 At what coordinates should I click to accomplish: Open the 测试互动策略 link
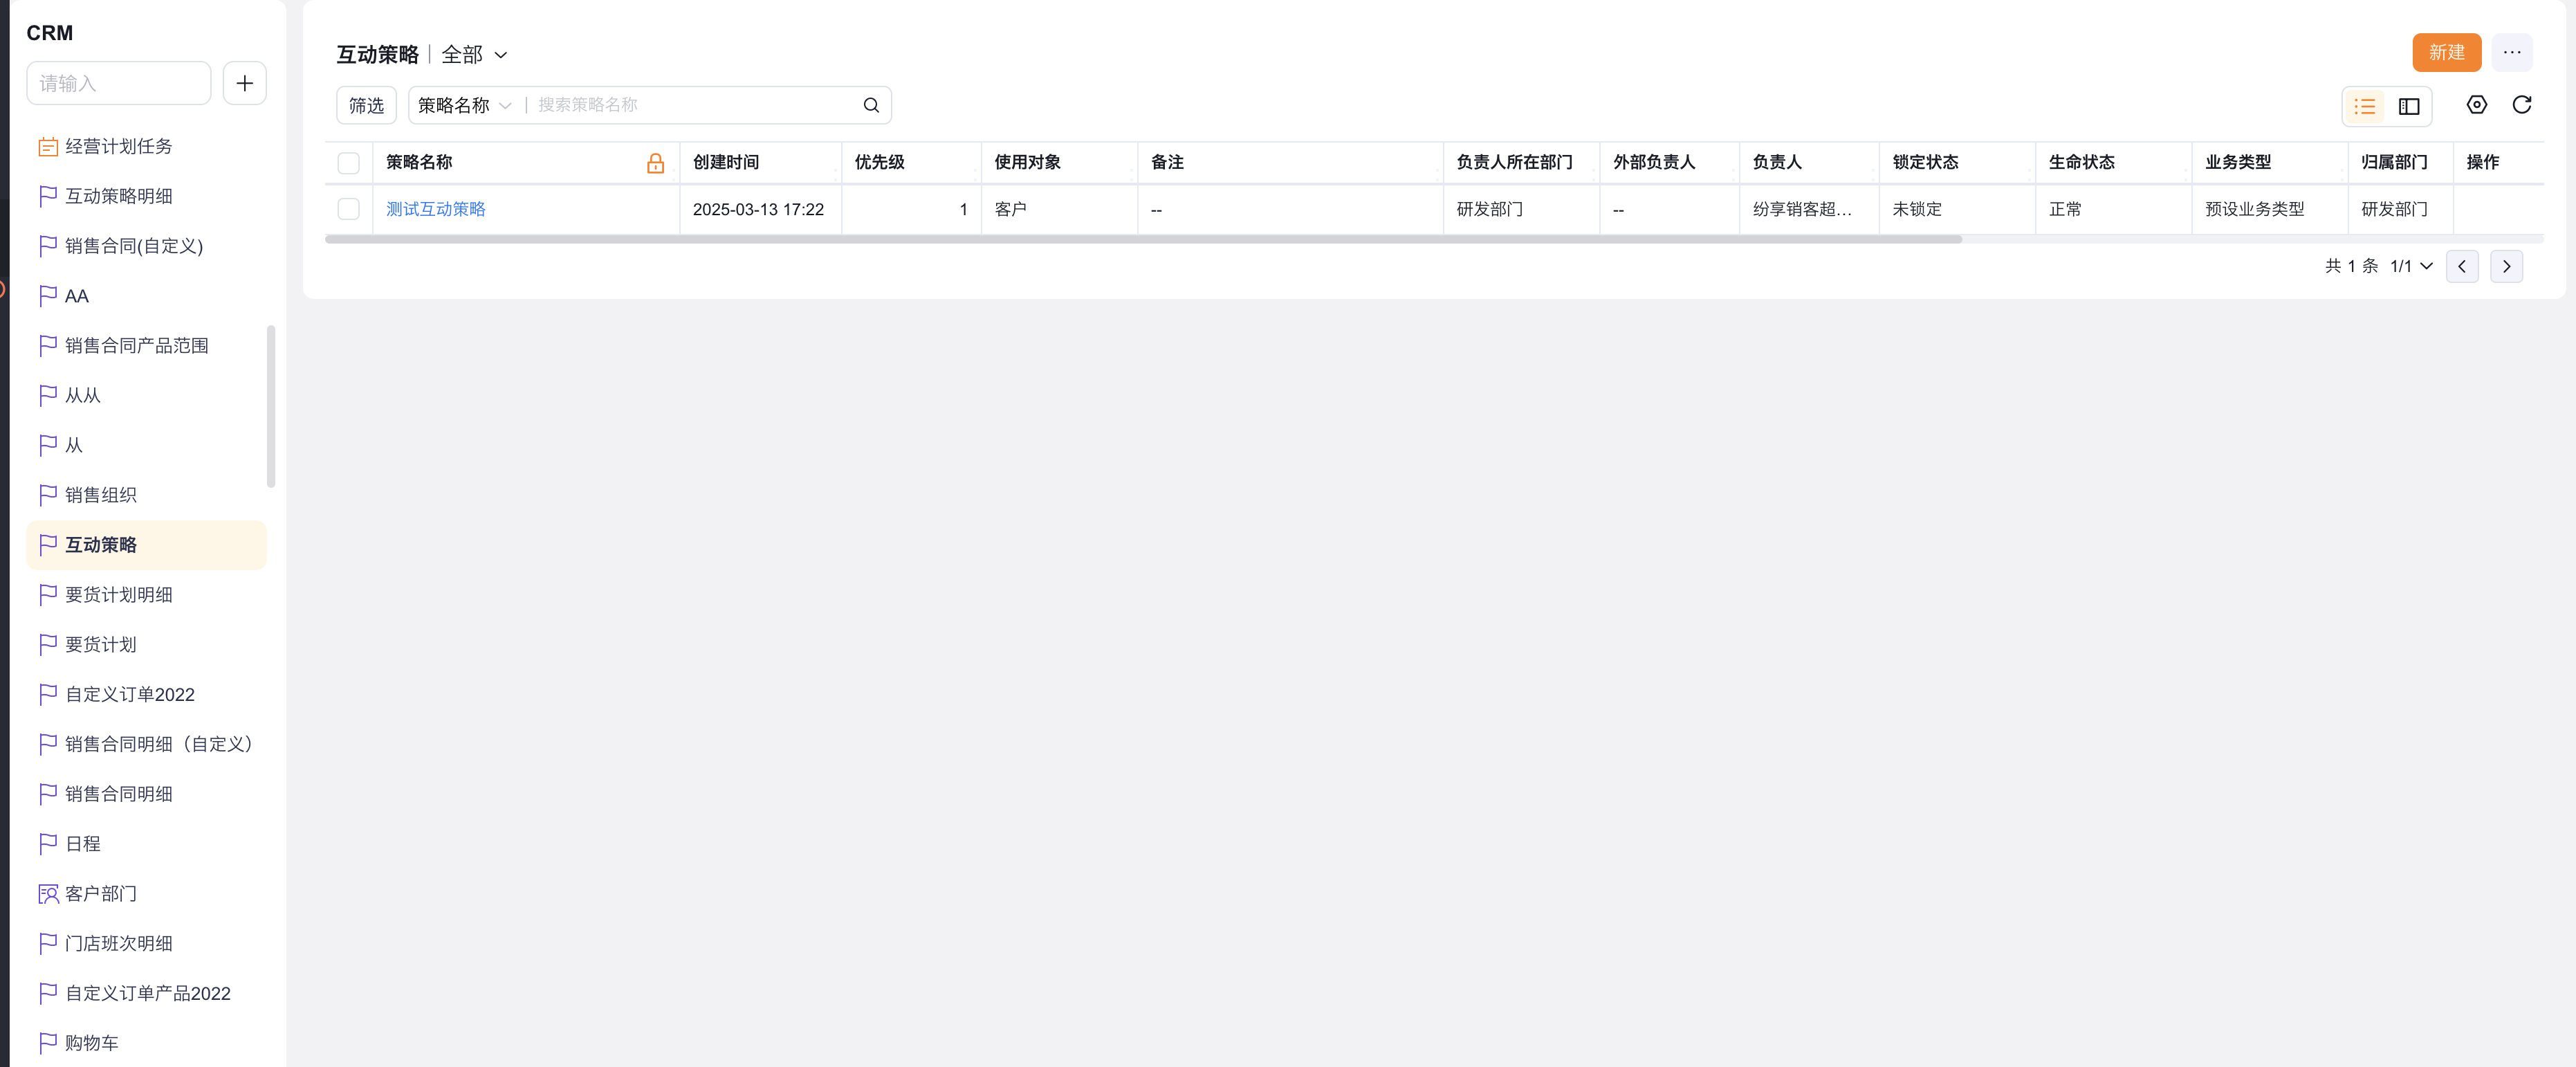tap(436, 209)
